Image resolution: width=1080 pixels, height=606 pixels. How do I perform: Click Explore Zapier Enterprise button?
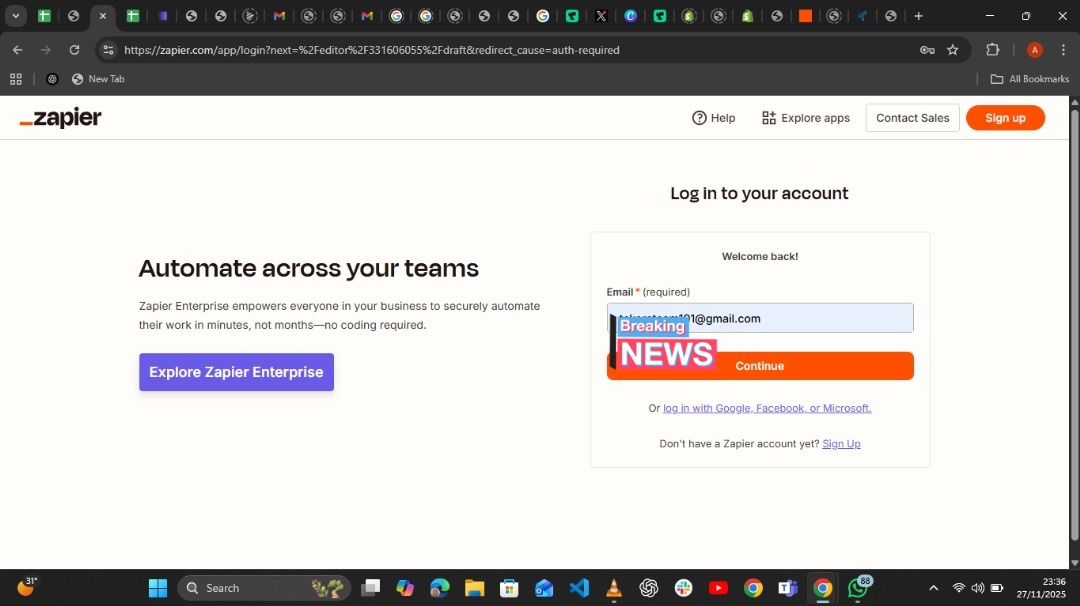pos(236,372)
